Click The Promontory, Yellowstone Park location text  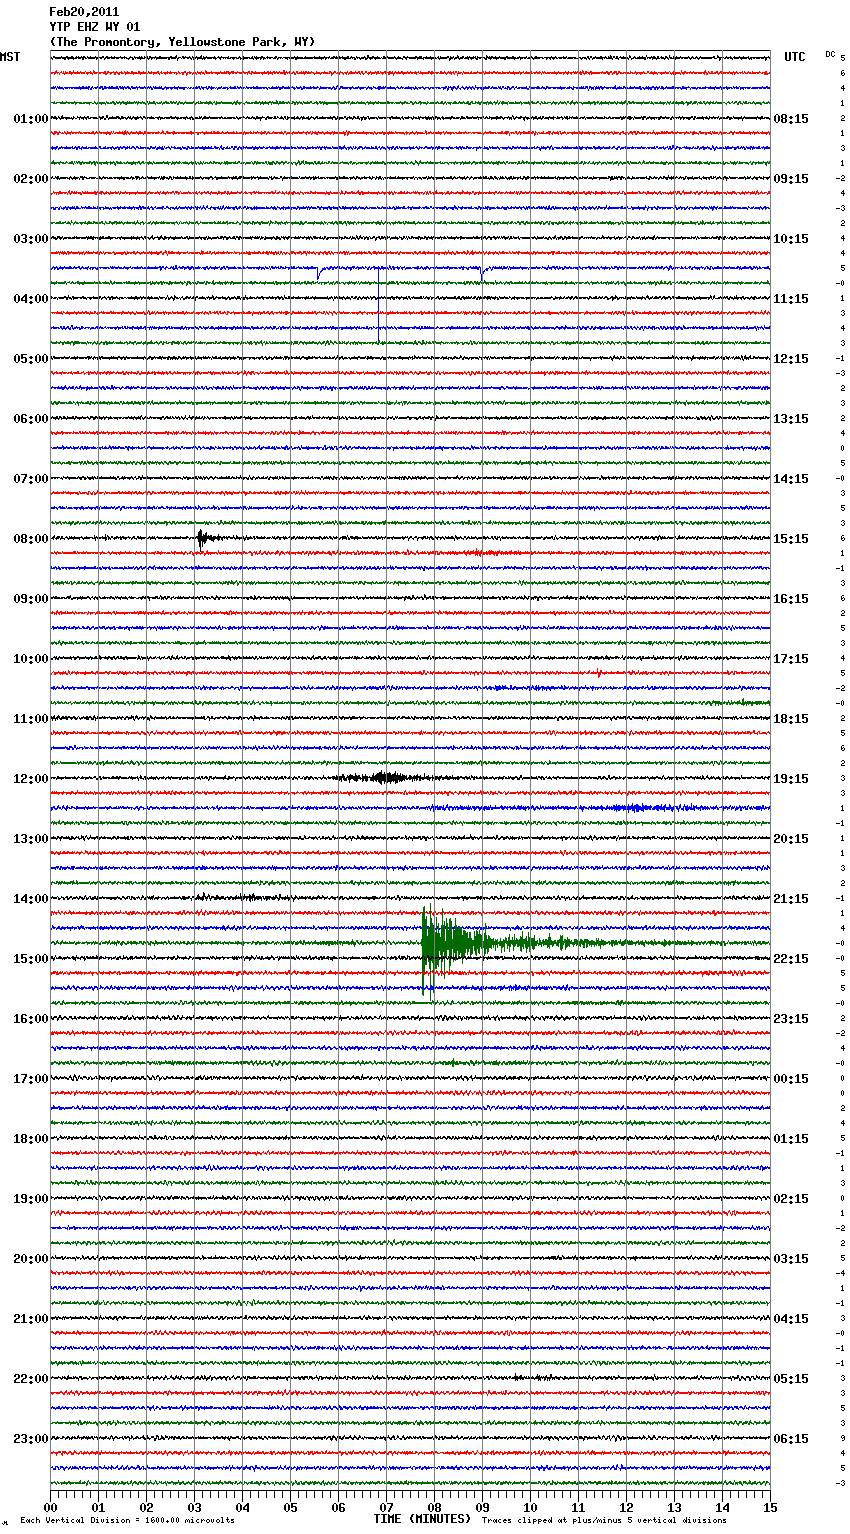182,42
